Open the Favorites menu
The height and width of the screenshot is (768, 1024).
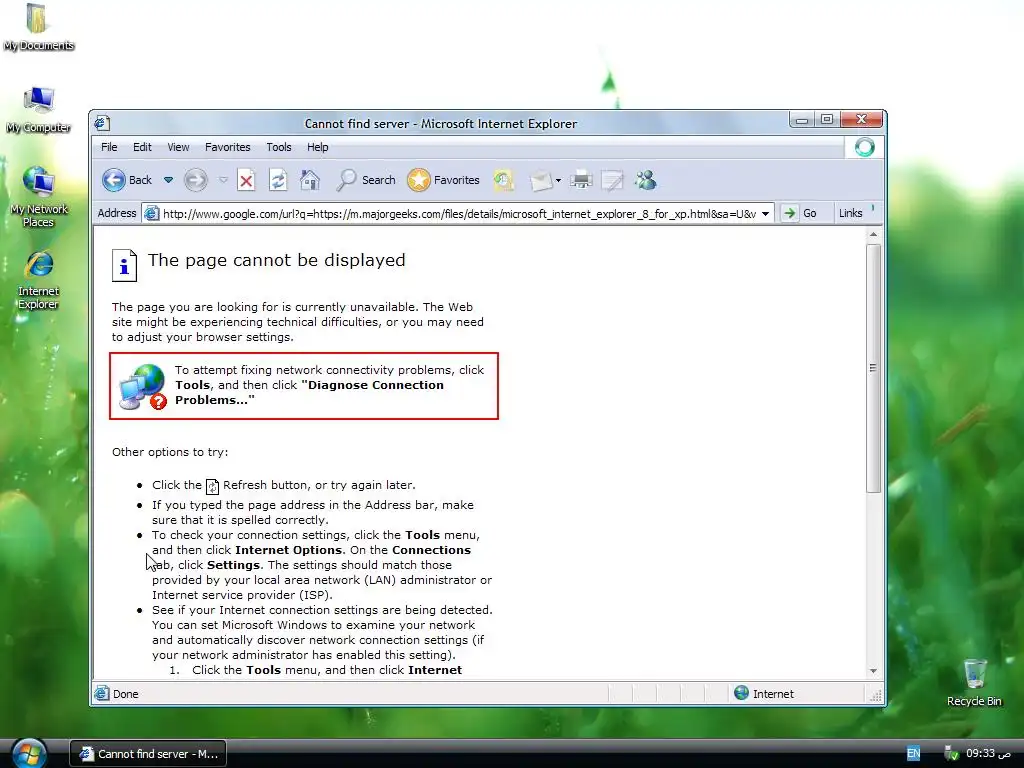[x=228, y=147]
